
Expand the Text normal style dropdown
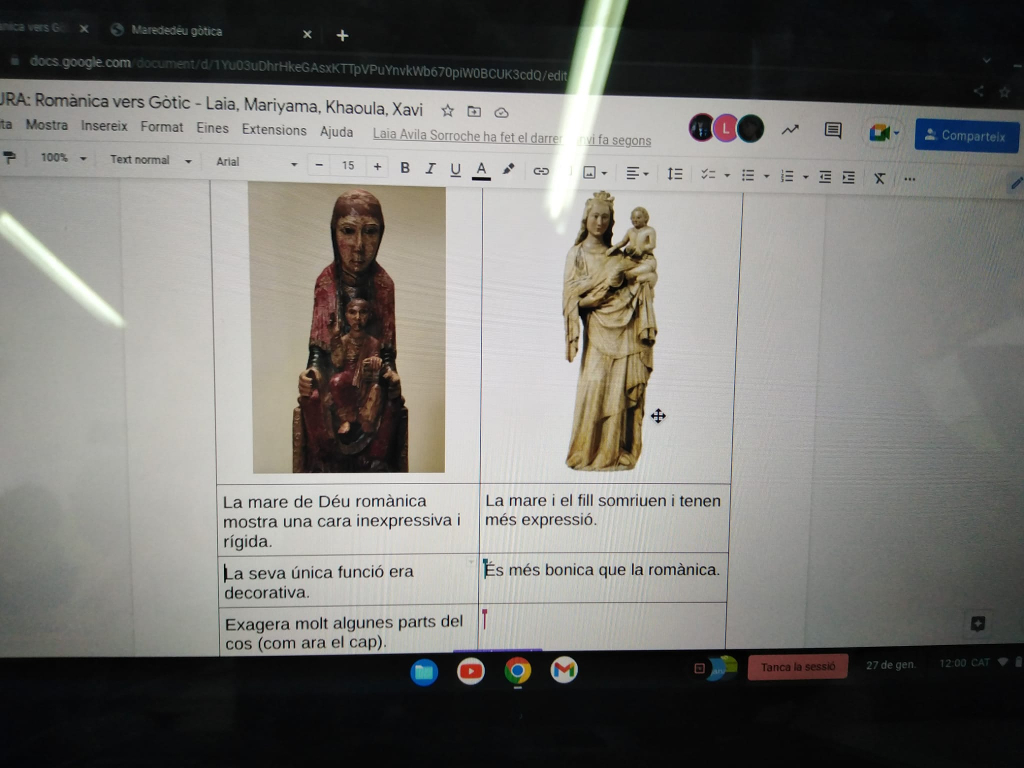pyautogui.click(x=150, y=160)
